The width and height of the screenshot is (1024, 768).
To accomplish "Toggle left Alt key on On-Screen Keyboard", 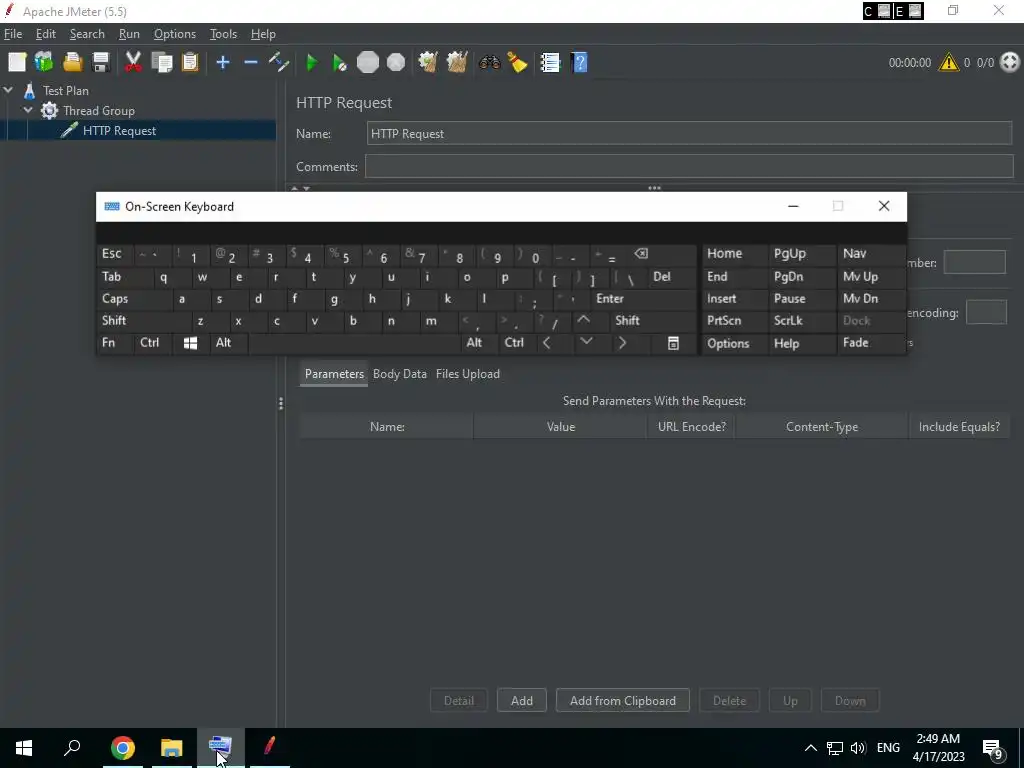I will coord(229,343).
